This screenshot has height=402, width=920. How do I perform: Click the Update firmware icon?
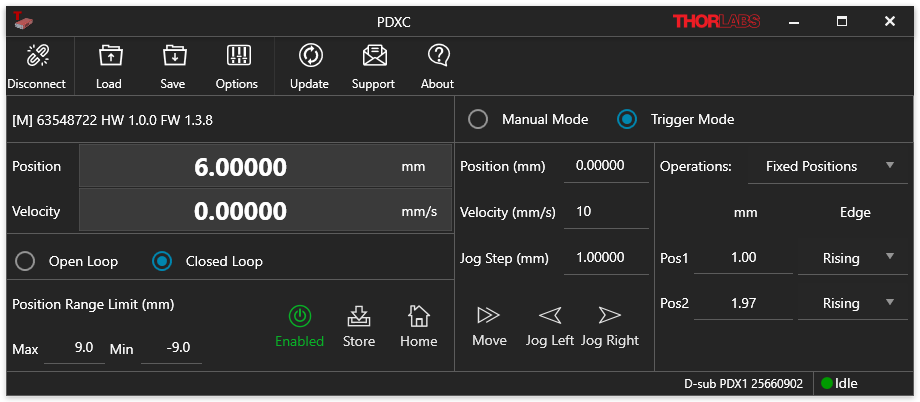[x=309, y=56]
